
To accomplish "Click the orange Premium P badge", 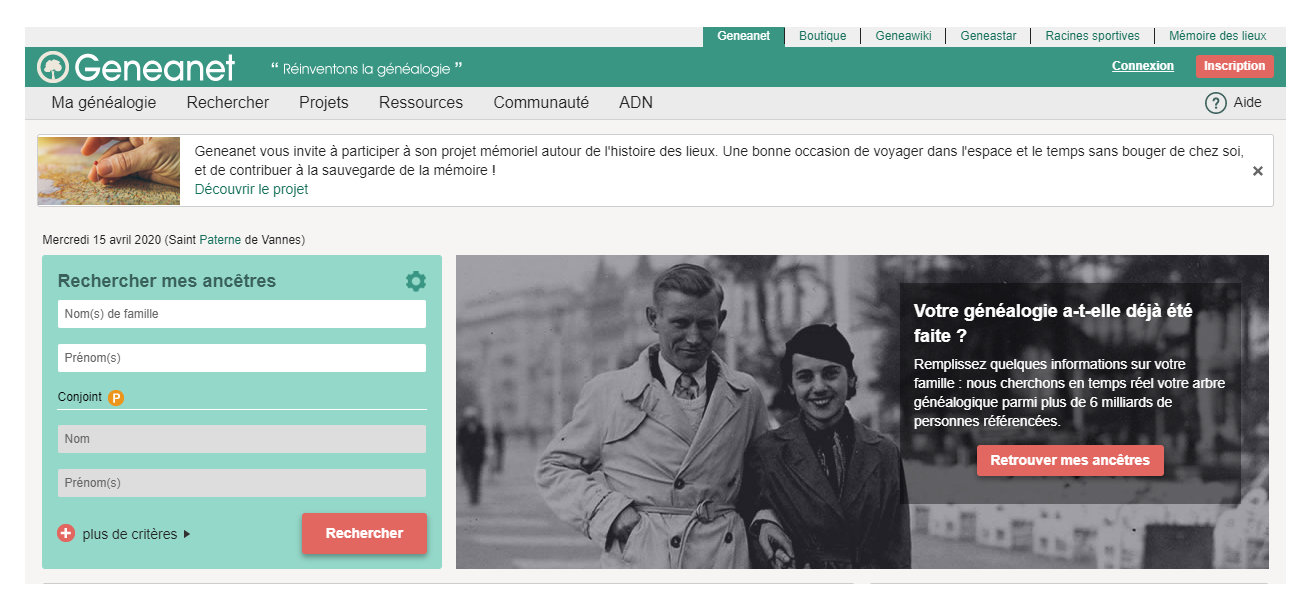I will [116, 398].
